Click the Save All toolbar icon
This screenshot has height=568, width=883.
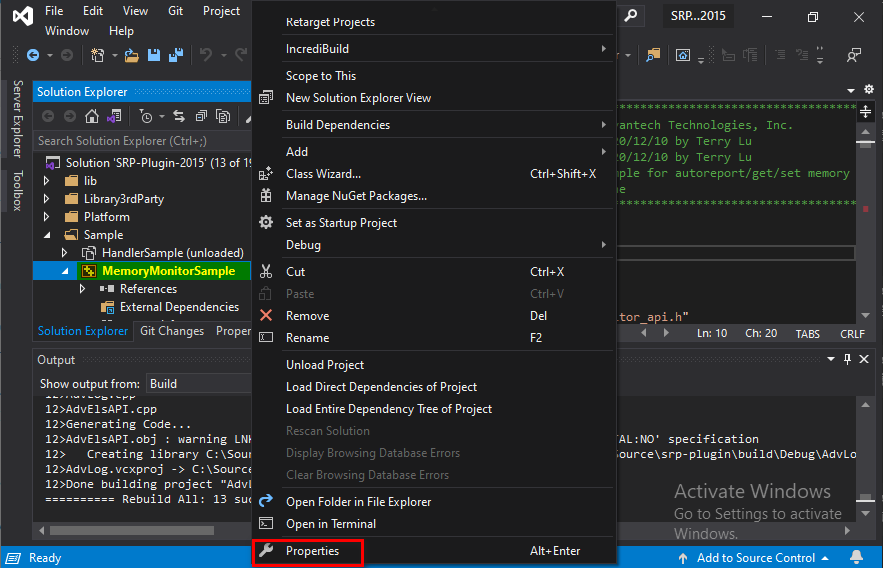tap(176, 55)
